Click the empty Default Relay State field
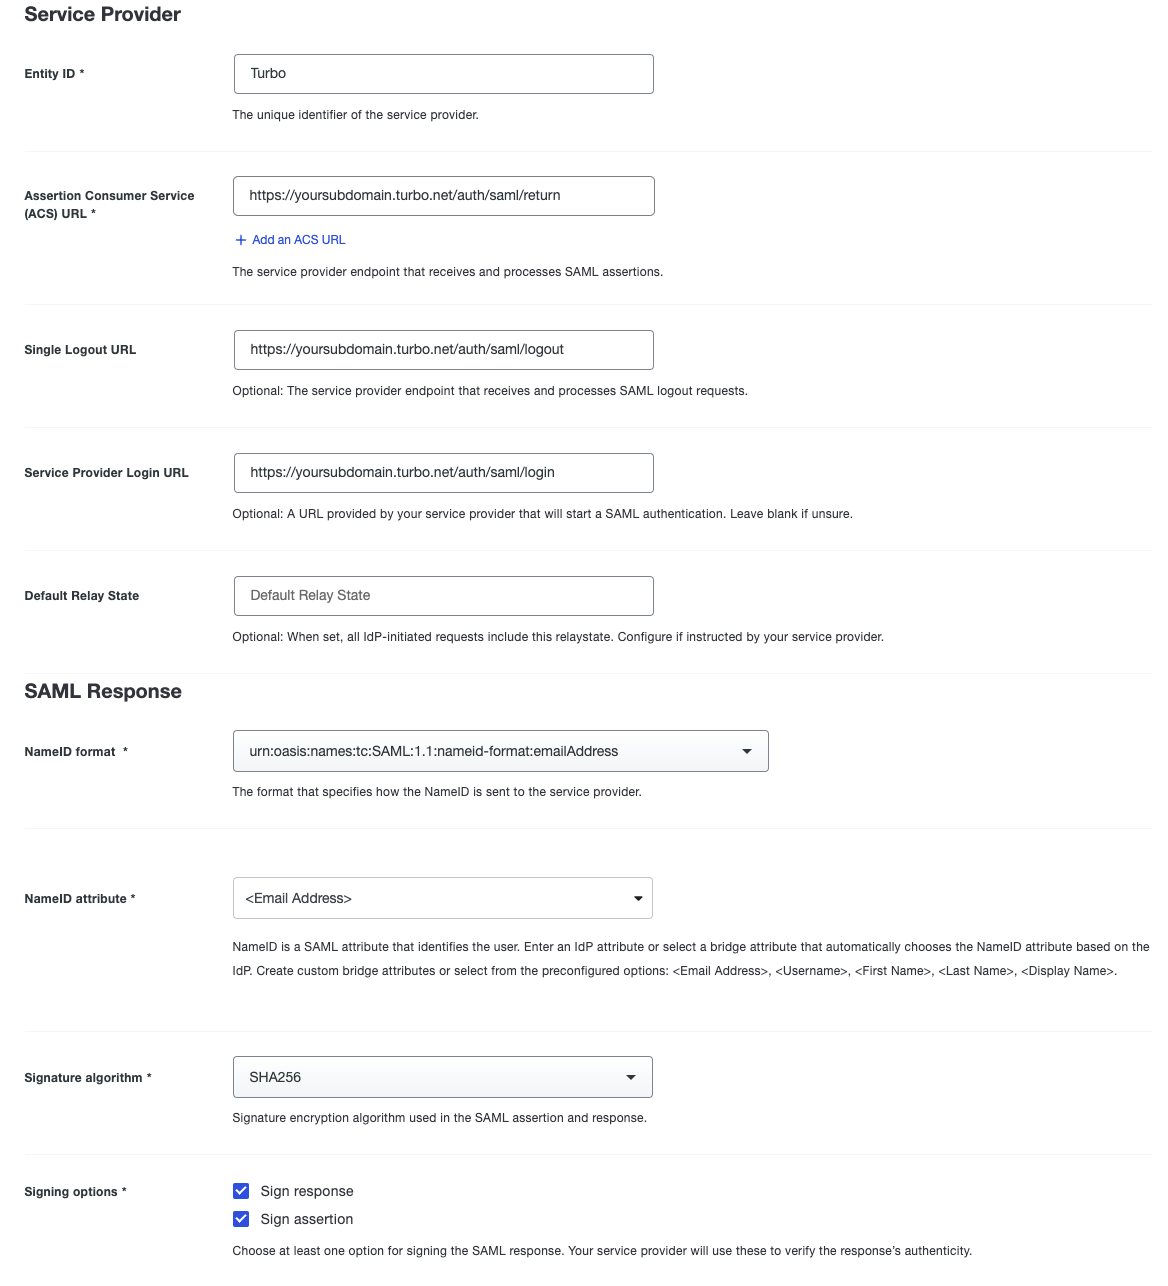This screenshot has height=1286, width=1168. click(x=443, y=595)
